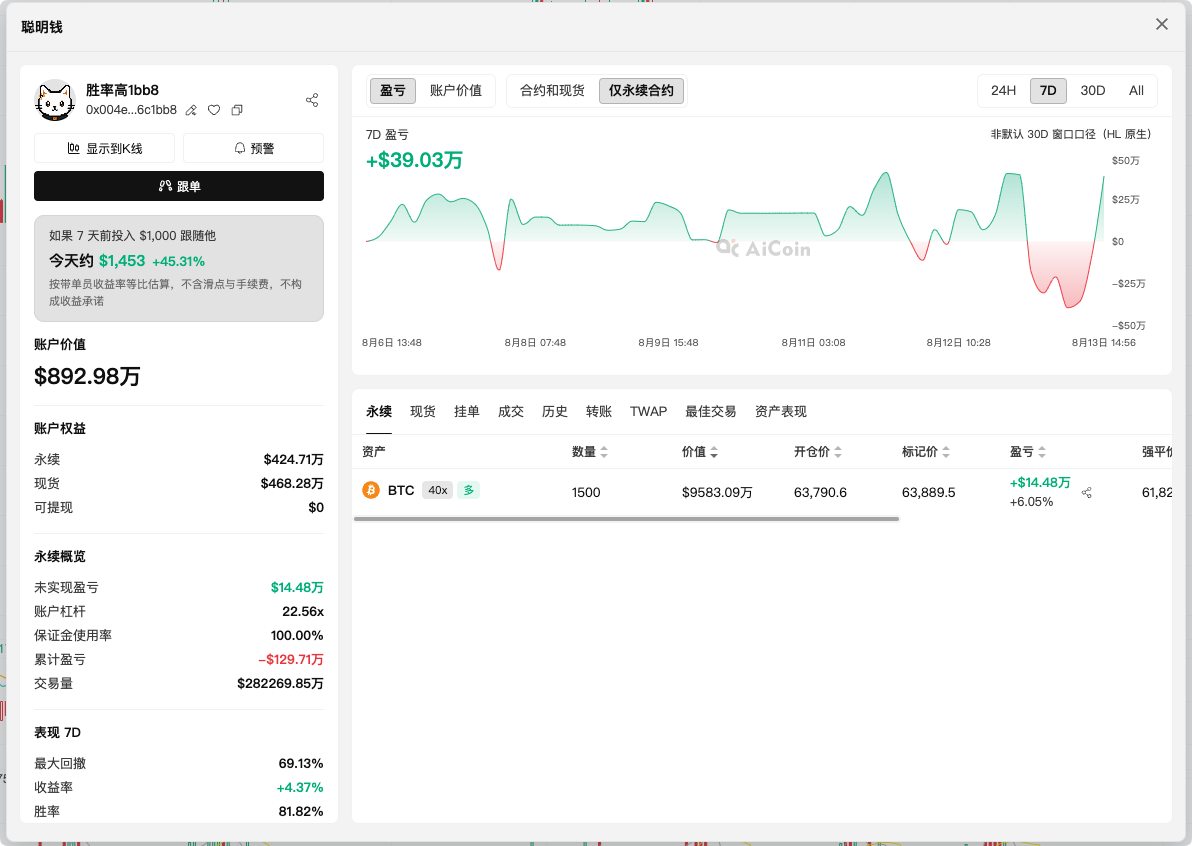The image size is (1192, 846).
Task: Click the wallet address 0x004e...6c1bb8
Action: (132, 110)
